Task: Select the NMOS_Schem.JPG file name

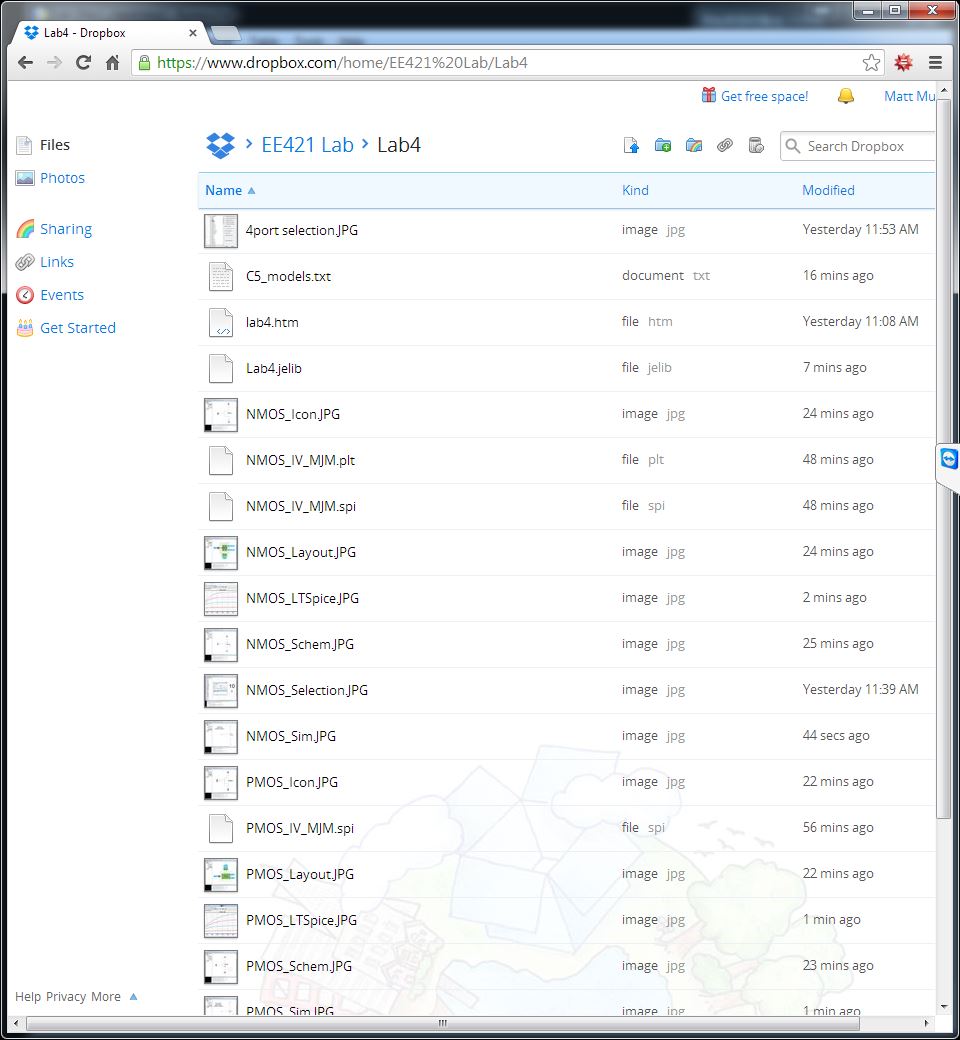Action: (300, 644)
